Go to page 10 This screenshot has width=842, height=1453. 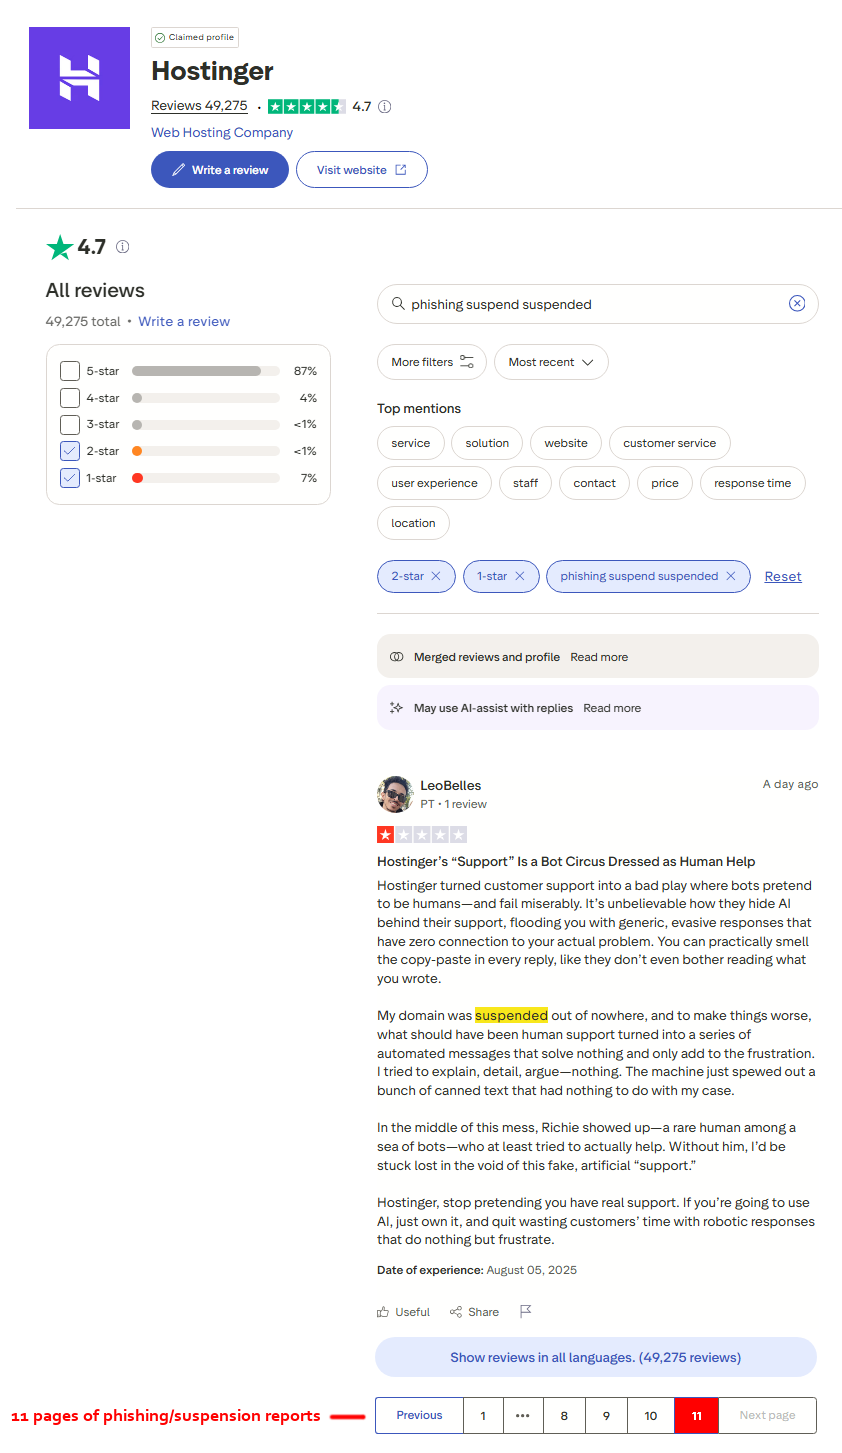point(651,1415)
